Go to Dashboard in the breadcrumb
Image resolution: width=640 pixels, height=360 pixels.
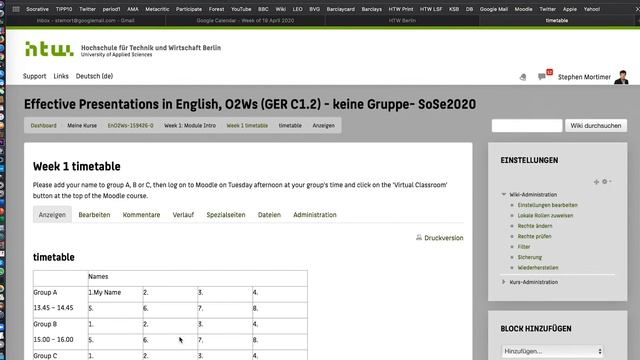(x=44, y=126)
